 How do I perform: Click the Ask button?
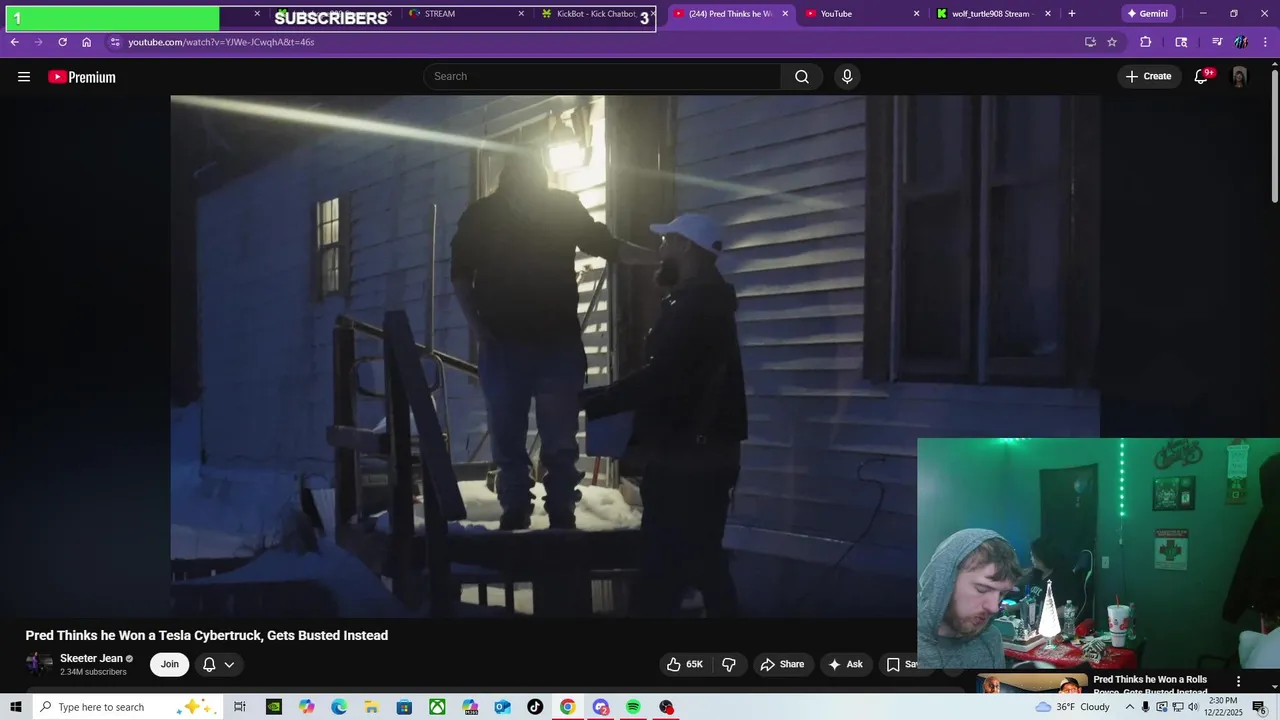[x=845, y=664]
